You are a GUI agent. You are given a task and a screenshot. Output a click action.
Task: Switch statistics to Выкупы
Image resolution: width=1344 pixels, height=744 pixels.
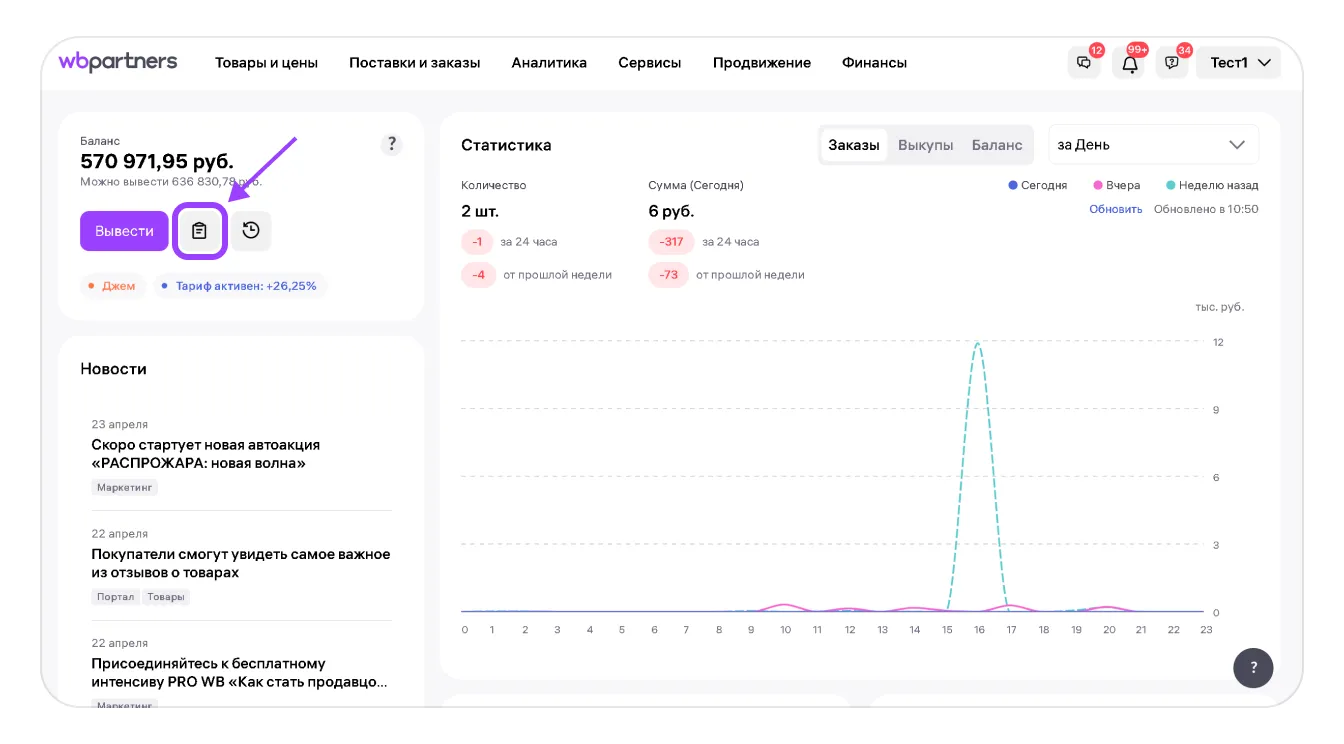925,145
